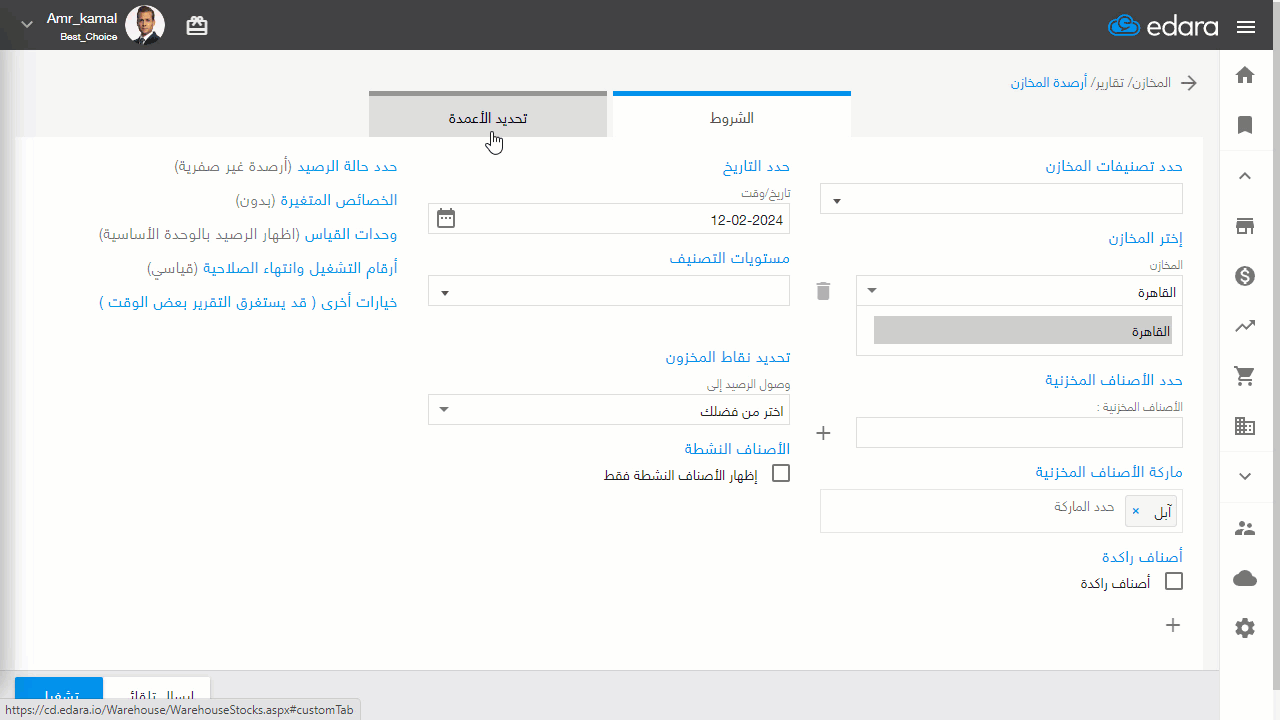Select the الشروط tab

(732, 116)
